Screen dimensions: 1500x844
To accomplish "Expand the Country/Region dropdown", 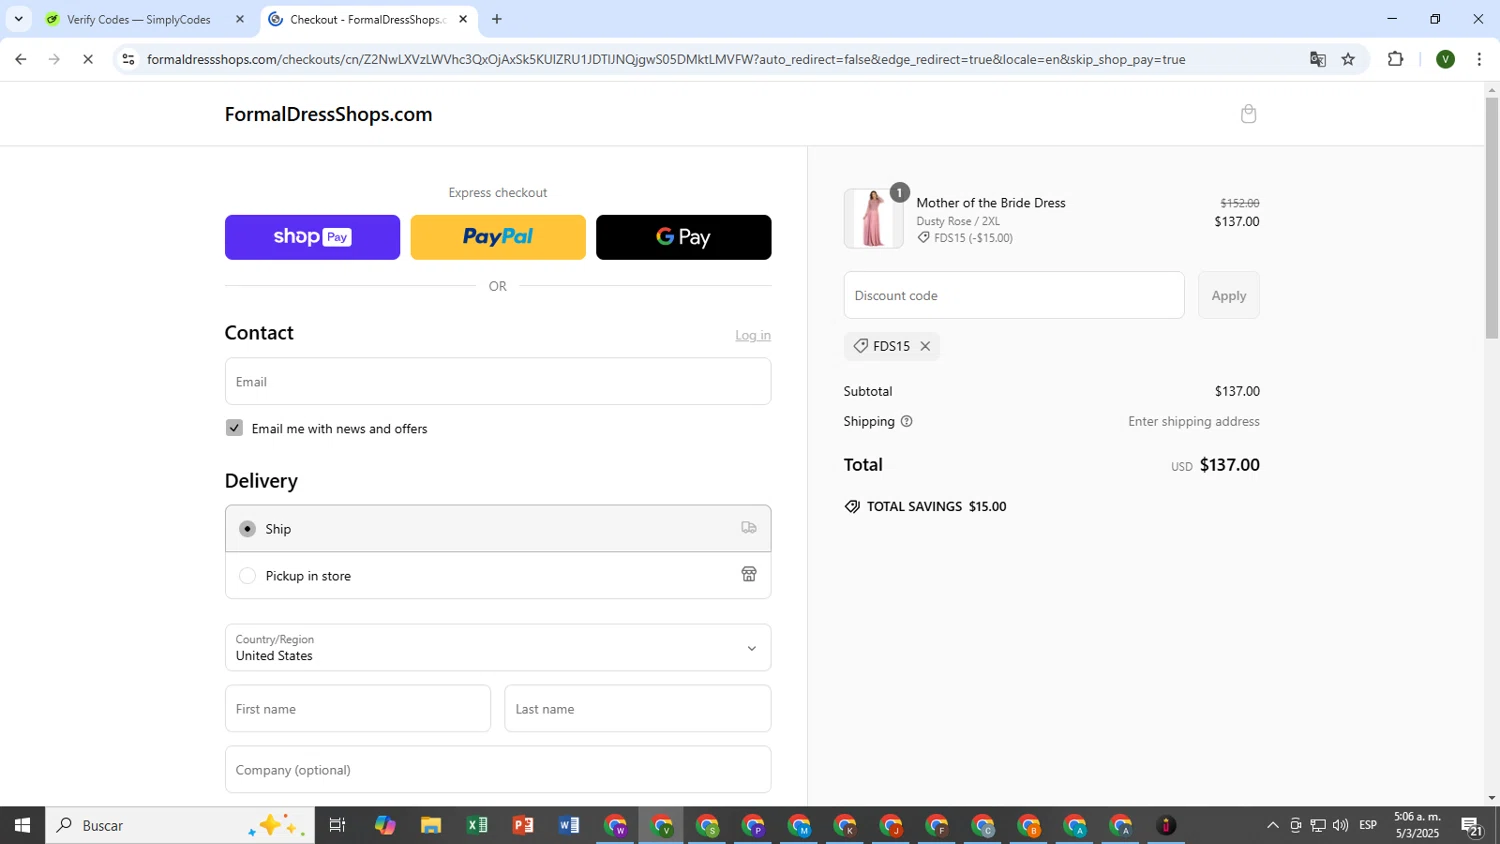I will 498,647.
